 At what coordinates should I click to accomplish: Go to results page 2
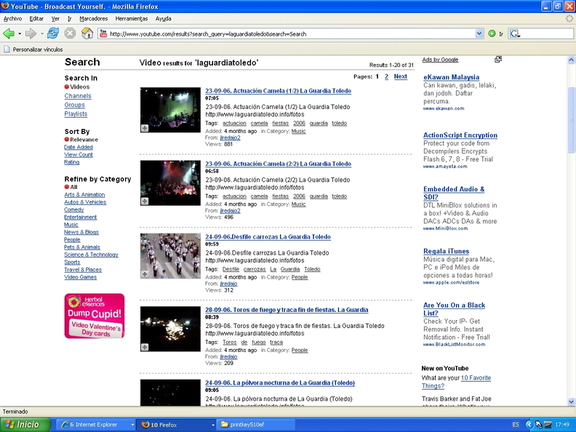pyautogui.click(x=386, y=77)
